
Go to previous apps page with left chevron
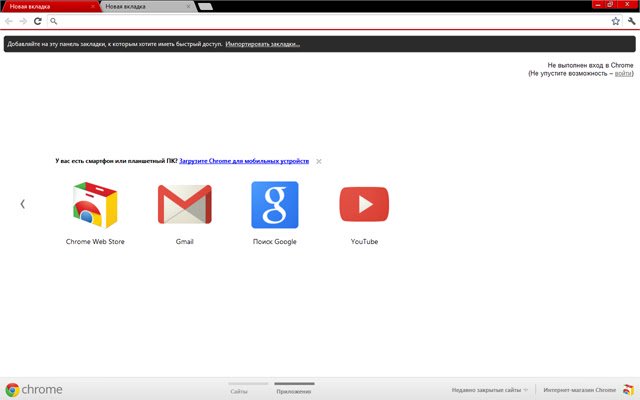pos(22,204)
